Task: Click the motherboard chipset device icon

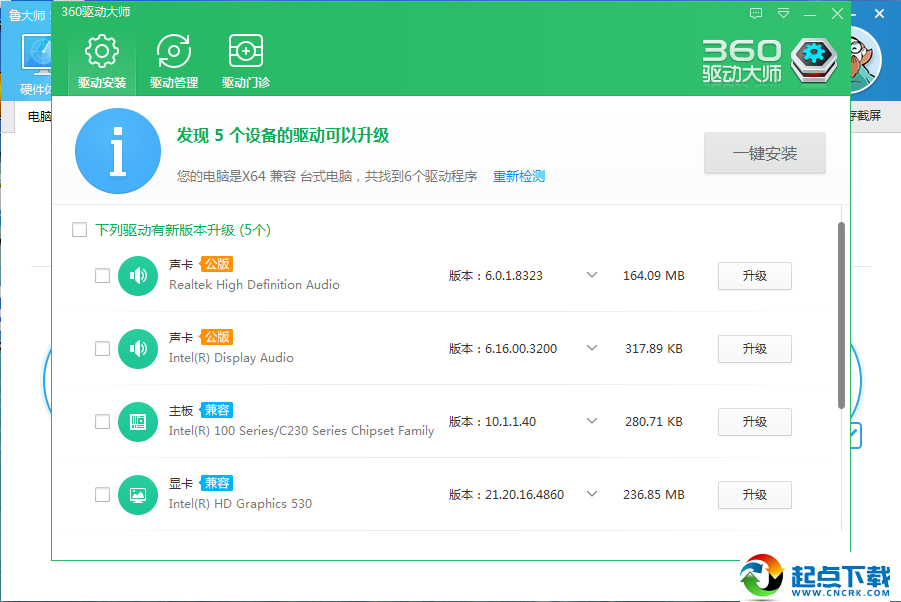Action: click(138, 422)
